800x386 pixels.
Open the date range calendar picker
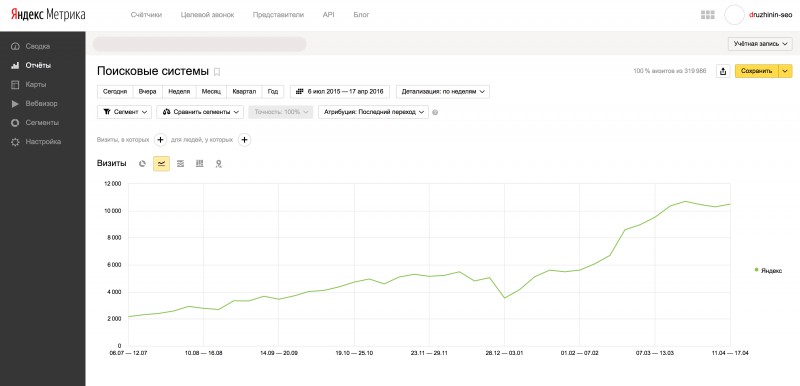pos(340,92)
